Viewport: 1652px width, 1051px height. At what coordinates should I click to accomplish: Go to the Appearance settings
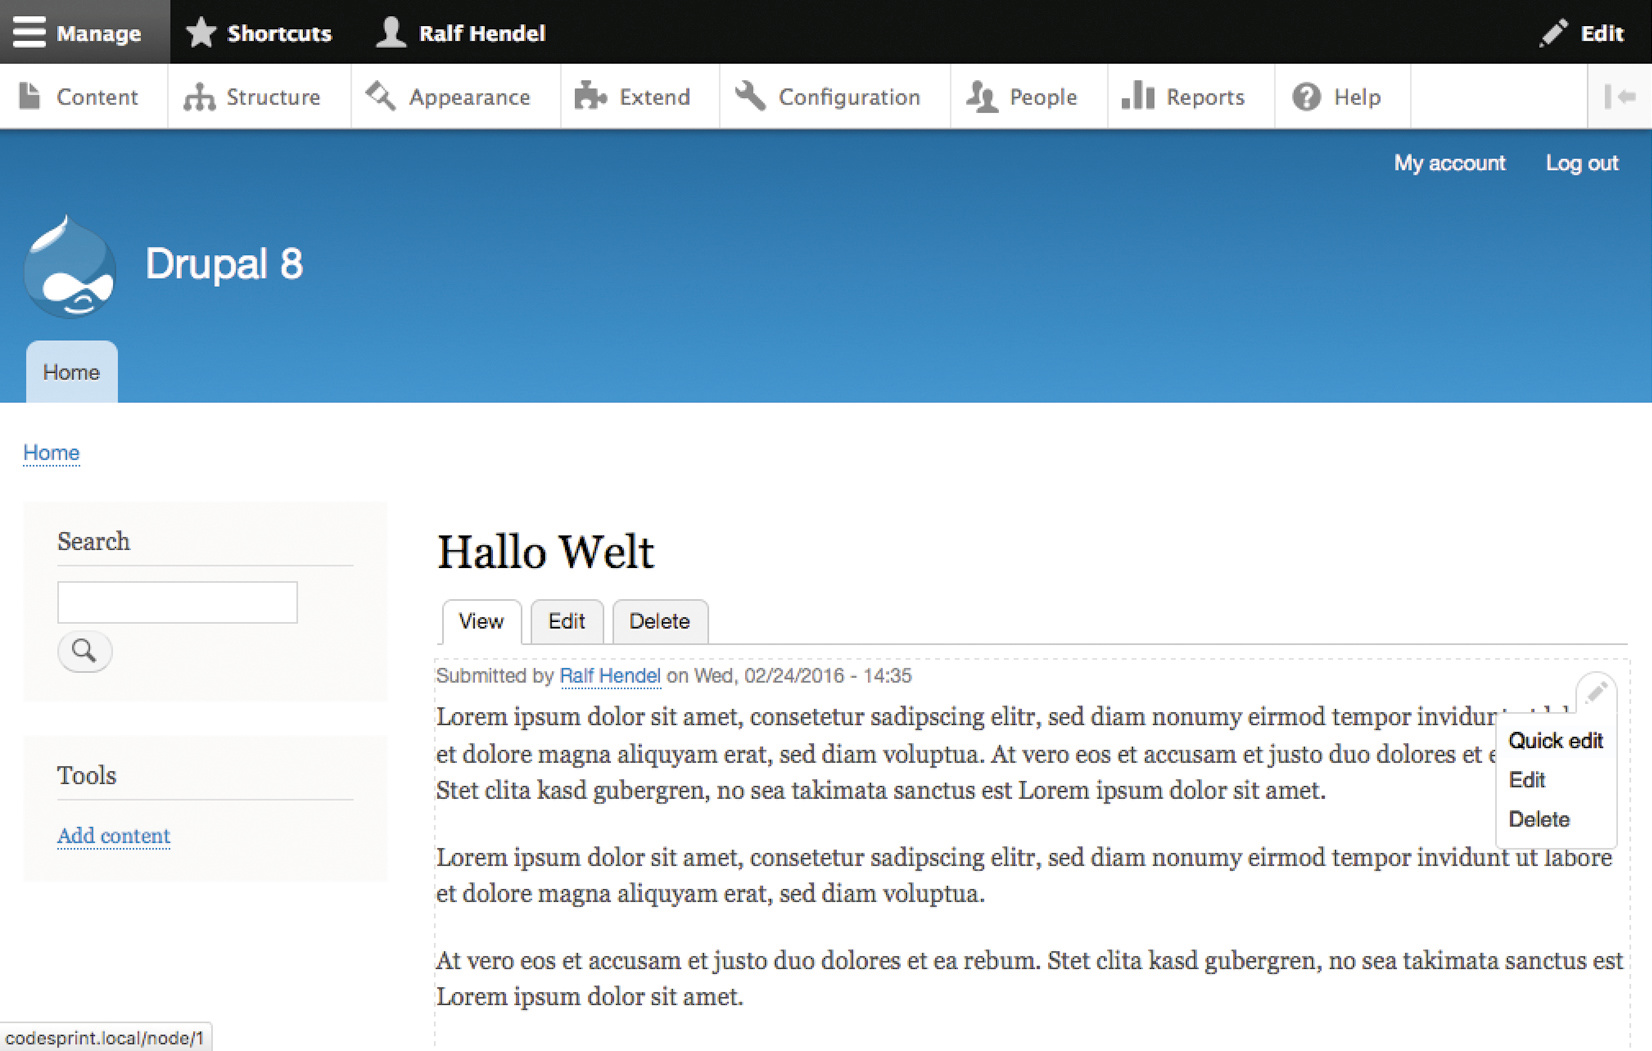coord(450,97)
